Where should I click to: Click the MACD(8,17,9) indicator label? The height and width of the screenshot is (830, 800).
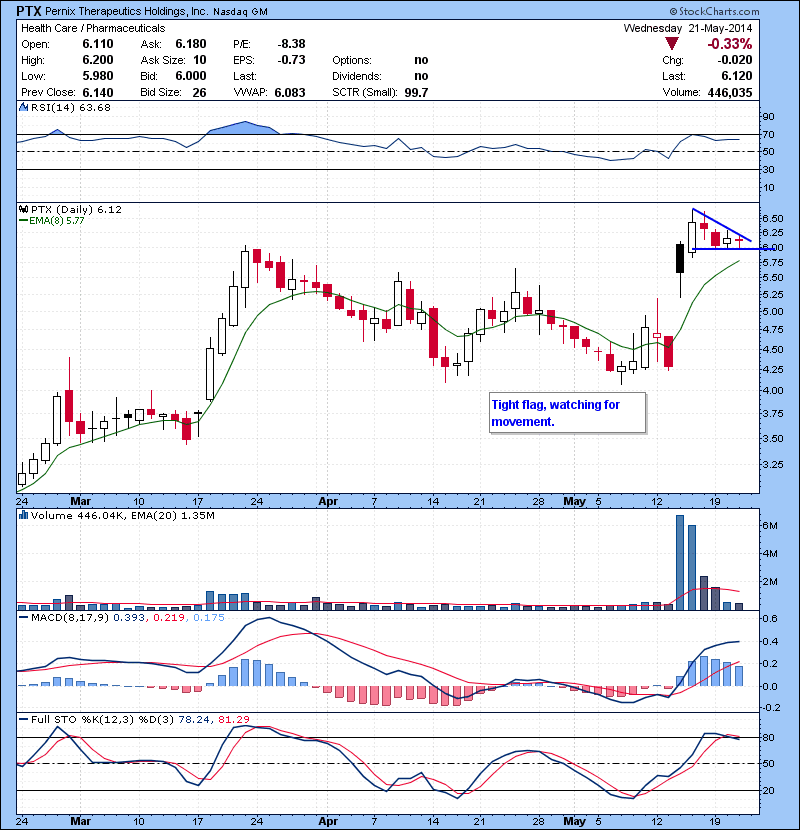[70, 617]
